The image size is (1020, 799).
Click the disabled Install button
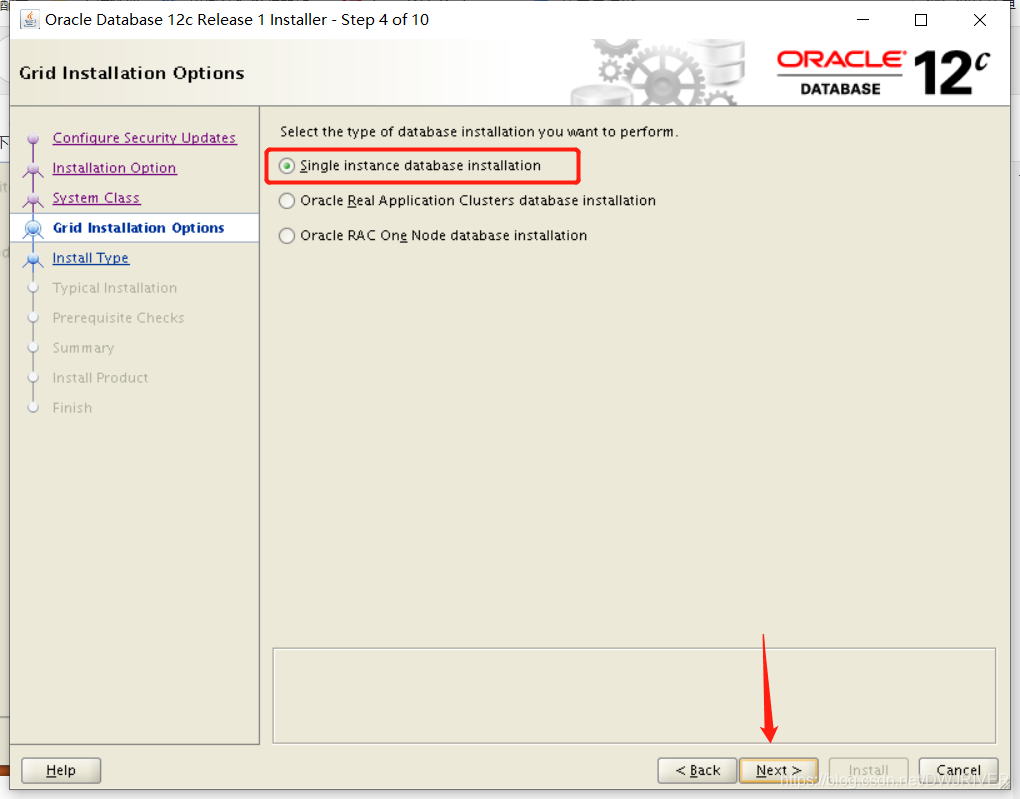click(x=868, y=770)
